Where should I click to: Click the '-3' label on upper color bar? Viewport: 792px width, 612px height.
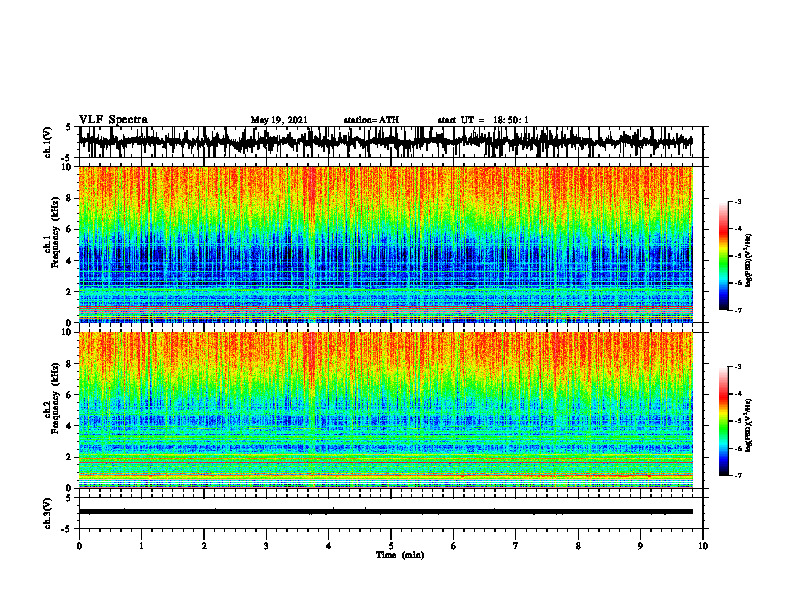737,202
